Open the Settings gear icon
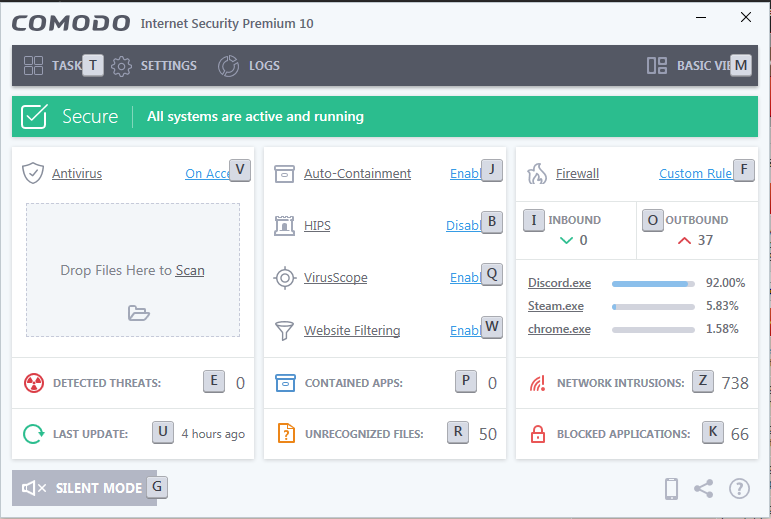Image resolution: width=771 pixels, height=519 pixels. point(121,66)
